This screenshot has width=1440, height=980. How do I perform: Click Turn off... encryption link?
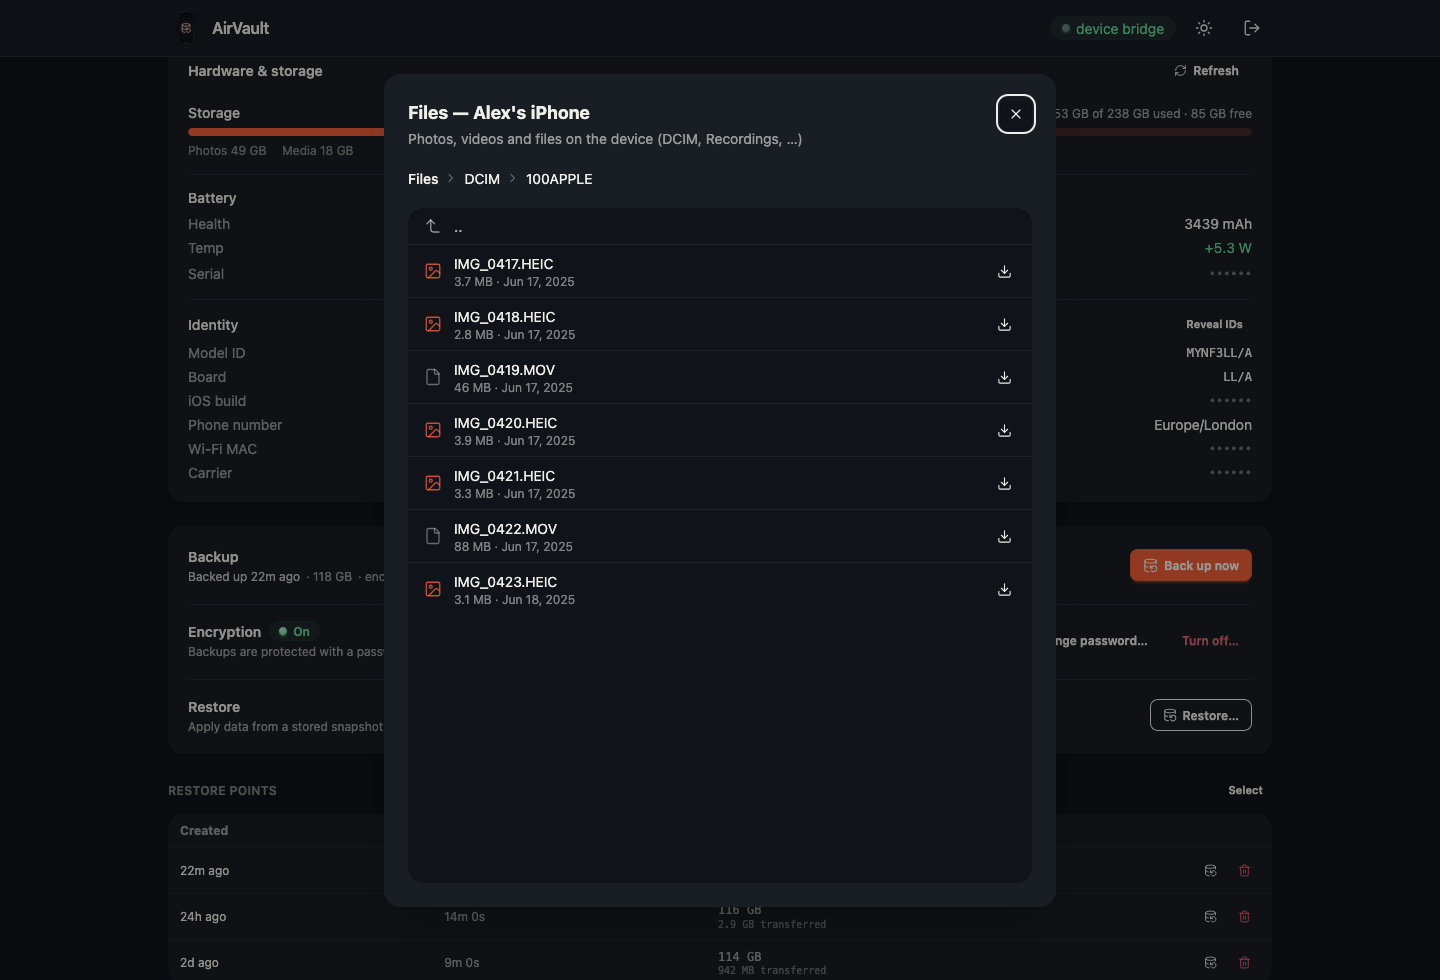tap(1210, 641)
